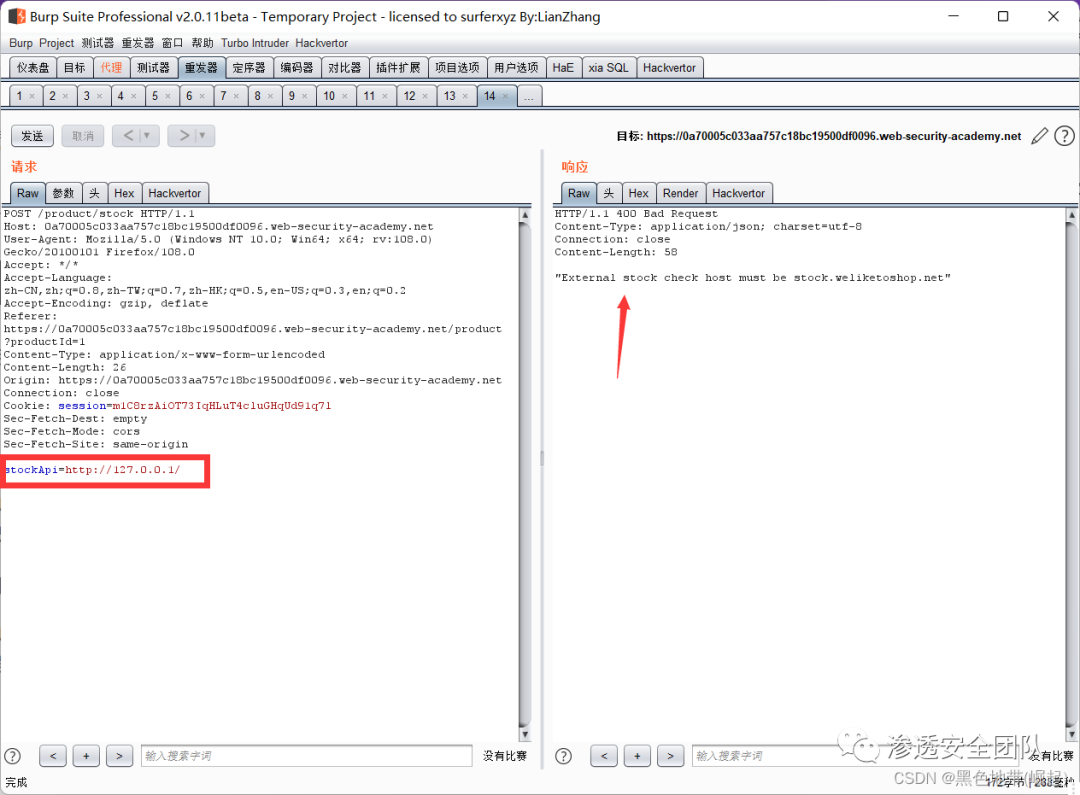Viewport: 1080px width, 795px height.
Task: Open forward history dropdown arrow
Action: tap(203, 136)
